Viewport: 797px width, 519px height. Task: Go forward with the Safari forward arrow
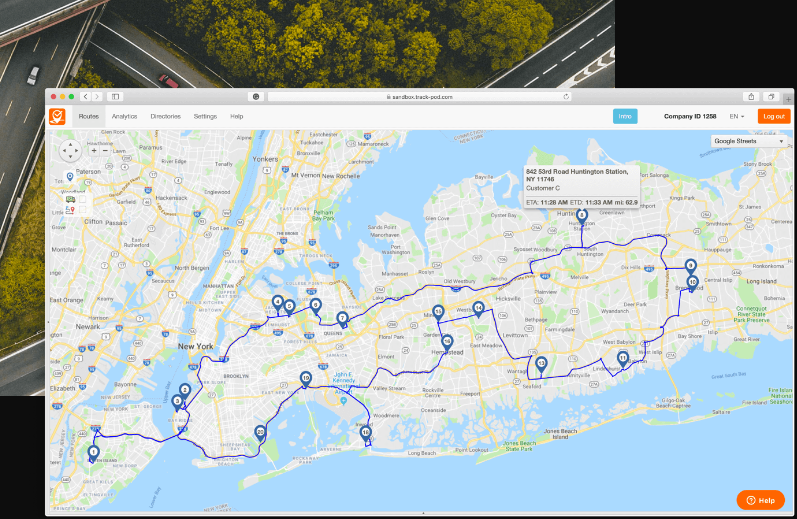(97, 97)
